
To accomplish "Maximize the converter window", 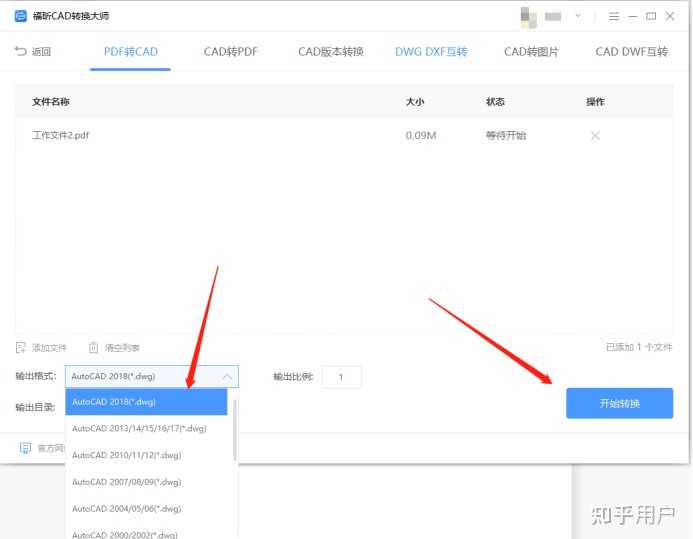I will [651, 16].
